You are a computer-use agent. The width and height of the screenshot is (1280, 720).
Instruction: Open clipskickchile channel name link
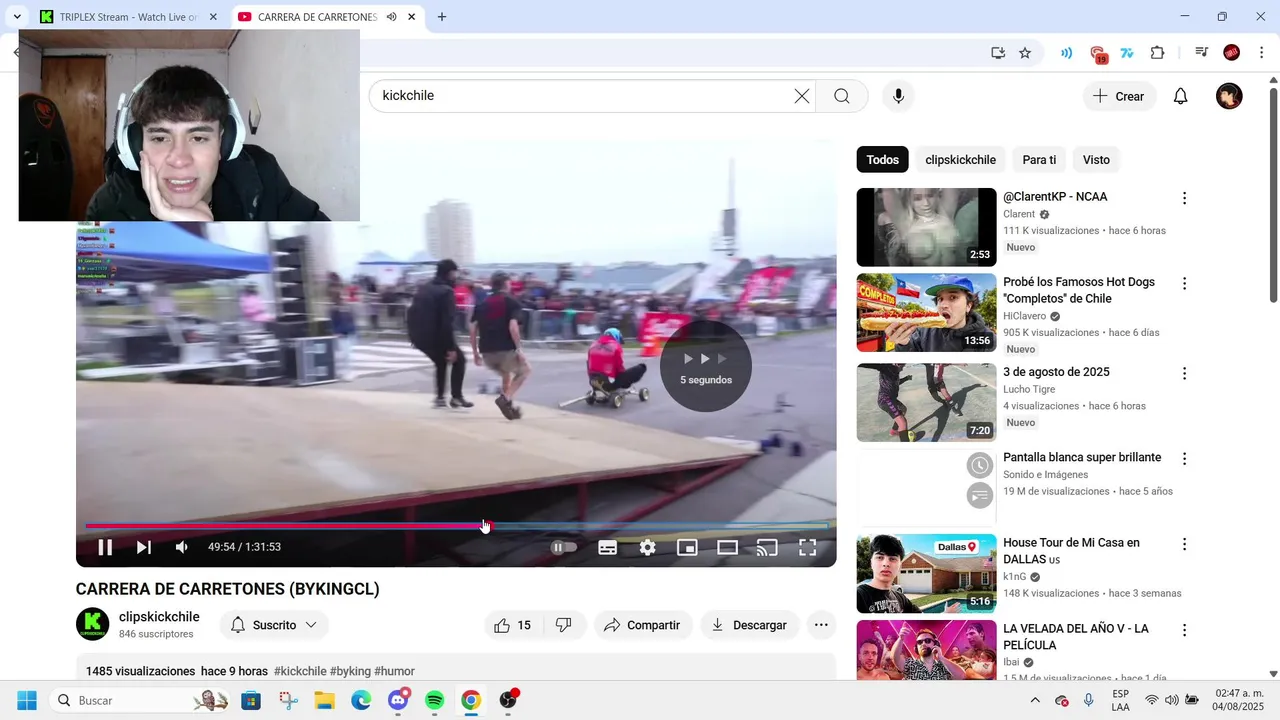pos(159,617)
